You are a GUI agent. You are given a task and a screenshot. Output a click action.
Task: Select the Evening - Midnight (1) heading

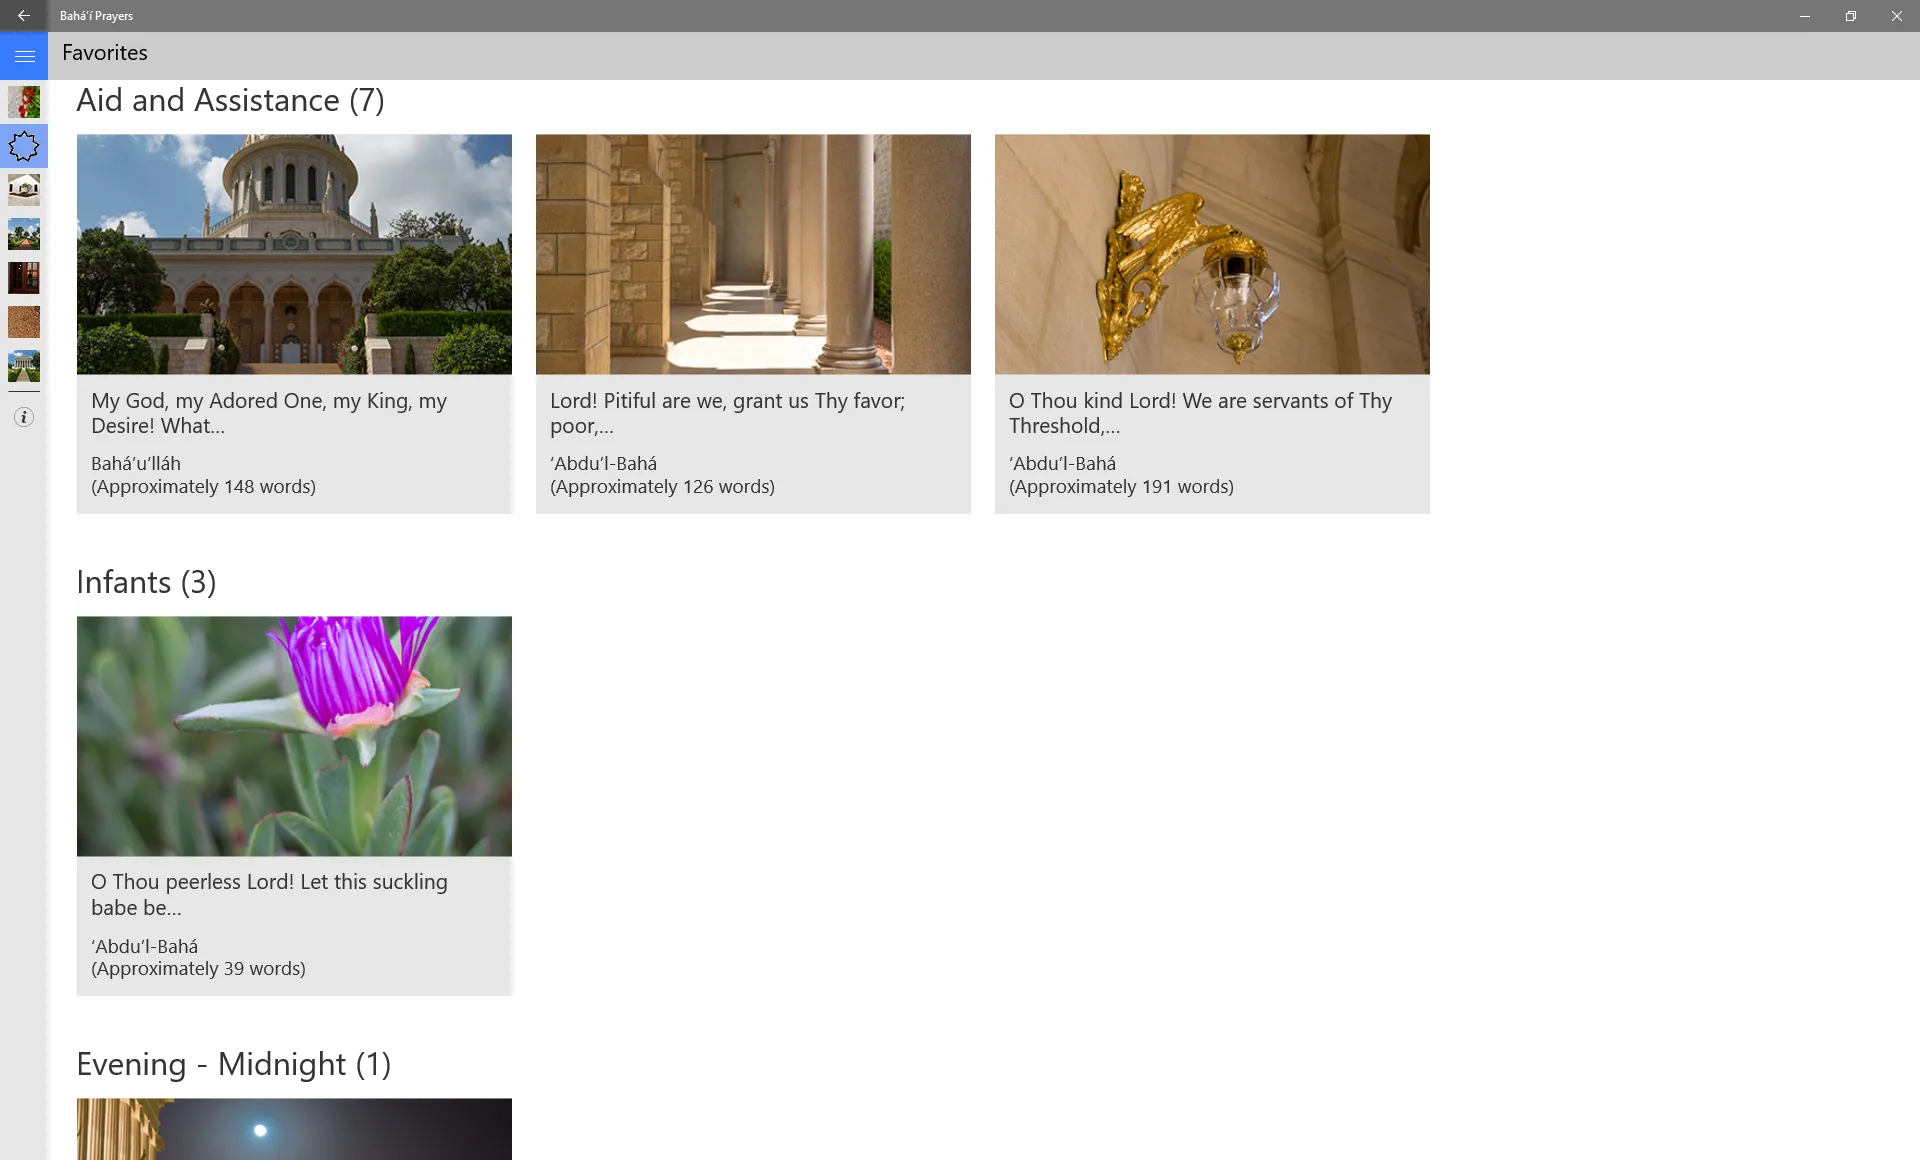pos(234,1064)
